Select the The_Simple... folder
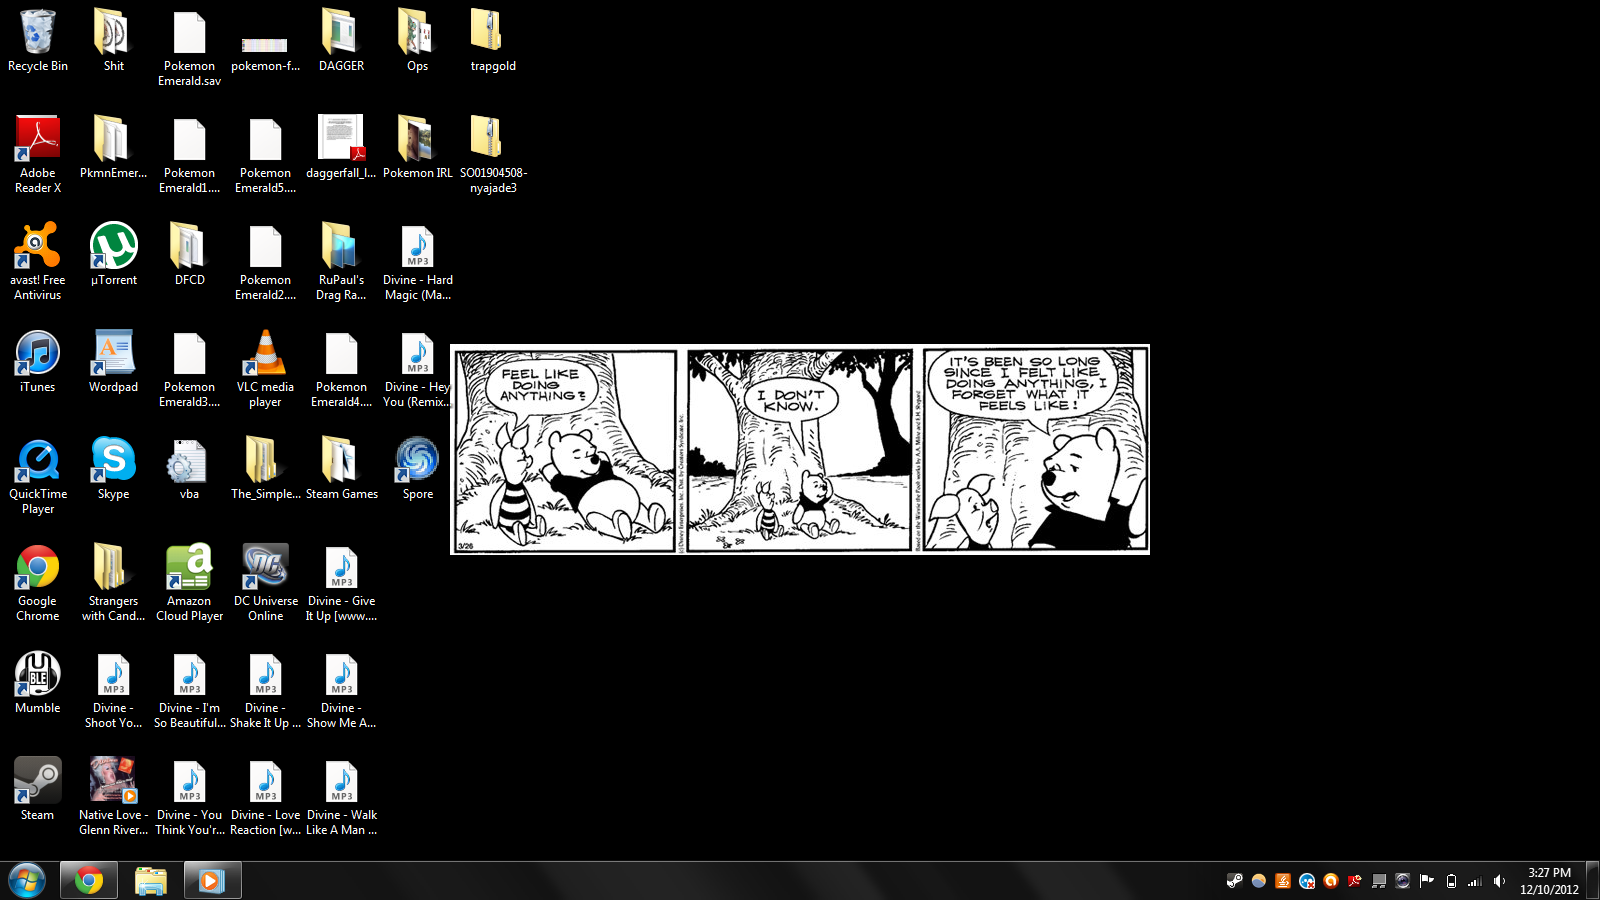This screenshot has width=1600, height=900. point(266,469)
